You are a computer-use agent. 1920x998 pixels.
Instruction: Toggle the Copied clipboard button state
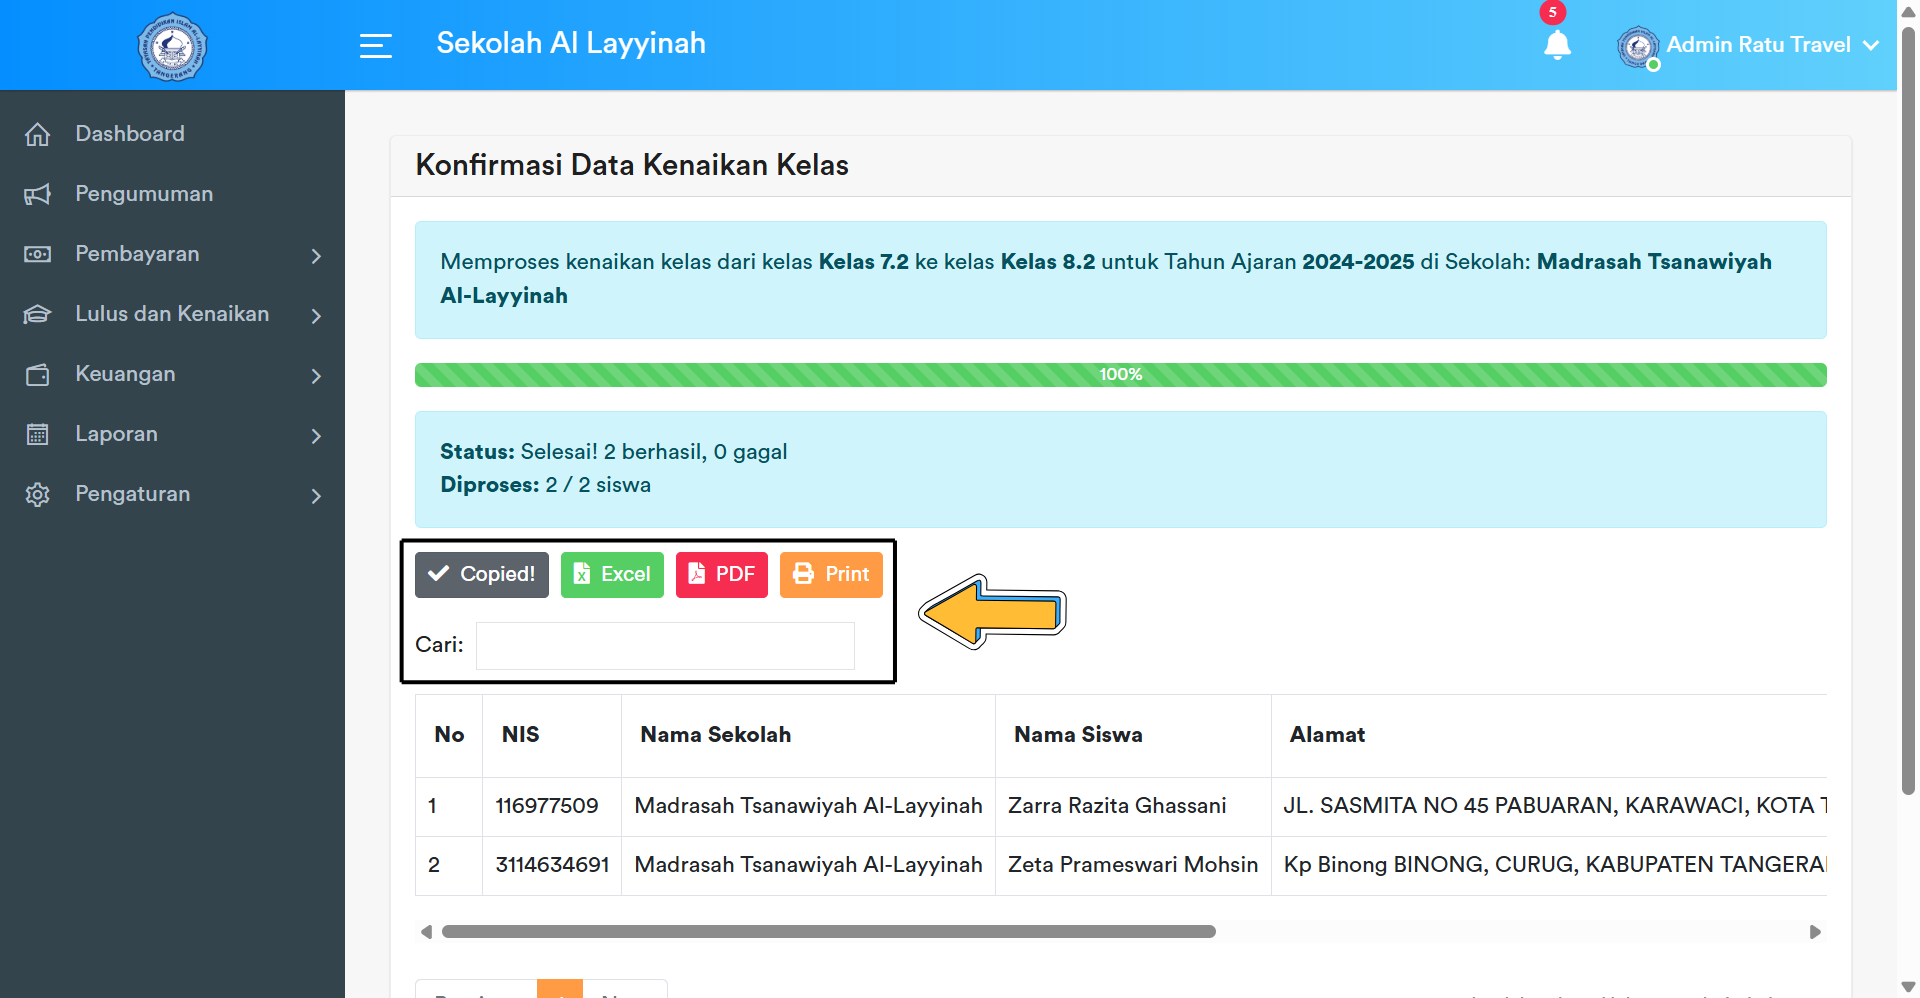(x=481, y=574)
